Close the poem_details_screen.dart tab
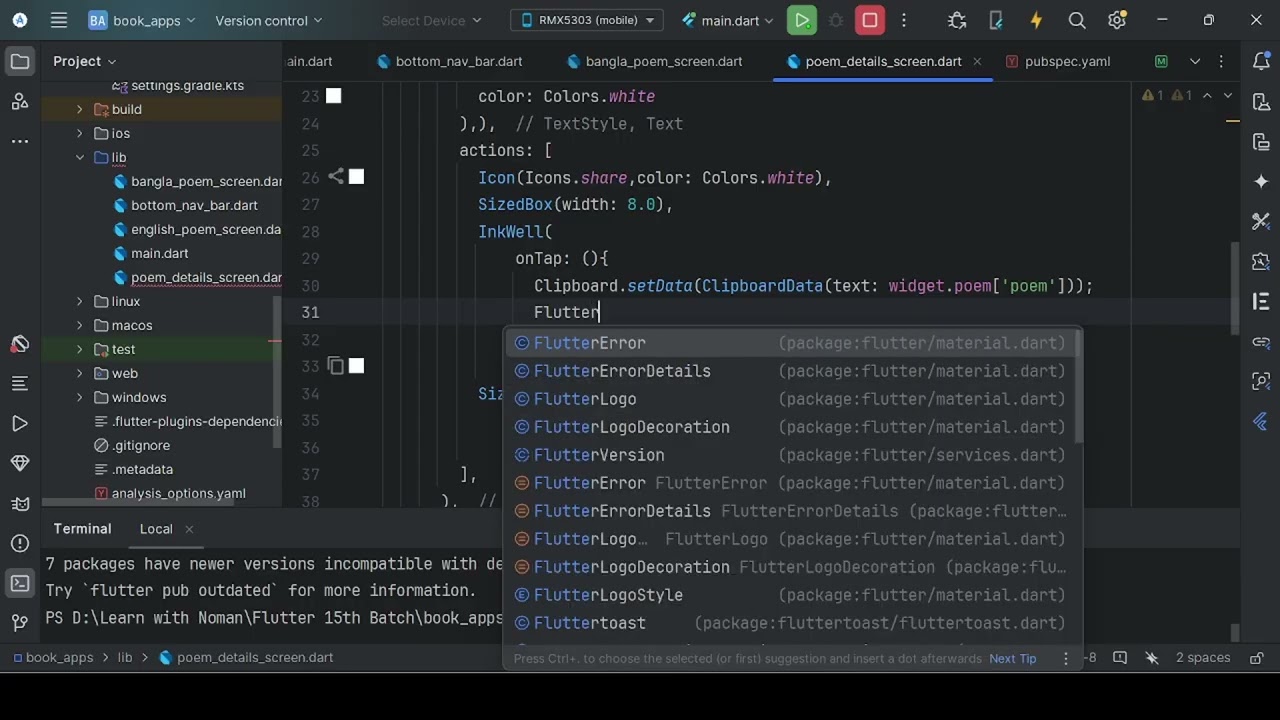Screen dimensions: 1280x720 click(977, 62)
